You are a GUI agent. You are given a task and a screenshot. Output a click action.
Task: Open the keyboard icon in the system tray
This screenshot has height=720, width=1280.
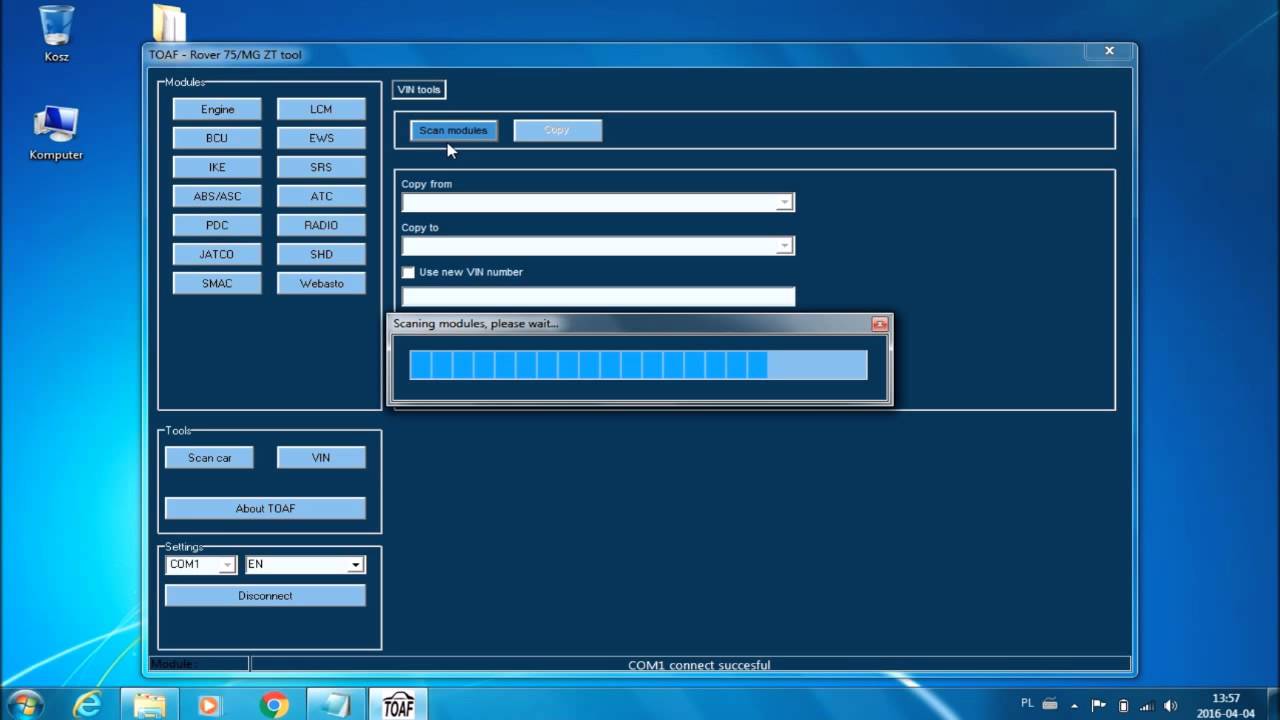pyautogui.click(x=1049, y=704)
